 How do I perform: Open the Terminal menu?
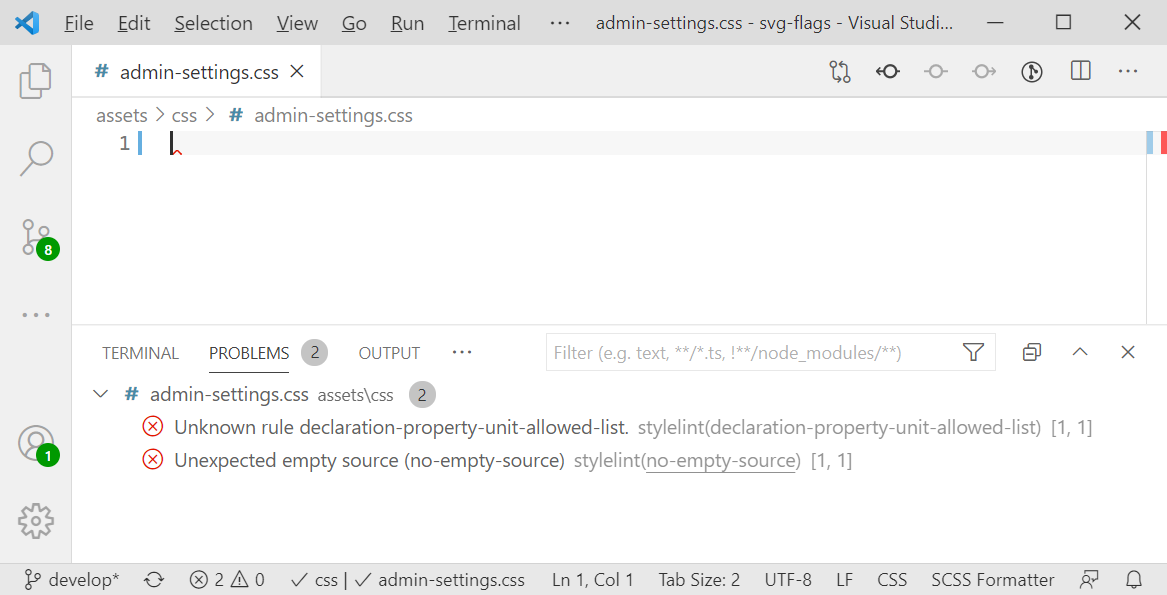coord(483,22)
